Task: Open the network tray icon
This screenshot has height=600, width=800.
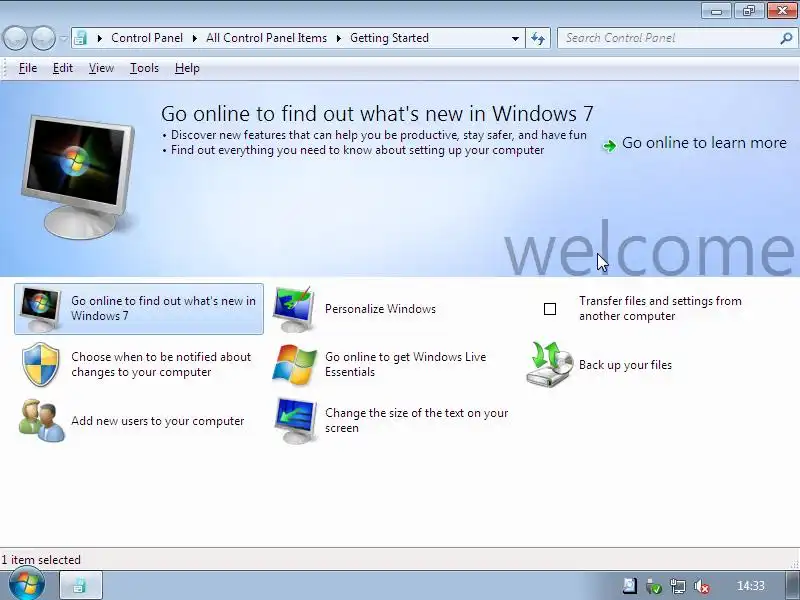Action: coord(678,586)
